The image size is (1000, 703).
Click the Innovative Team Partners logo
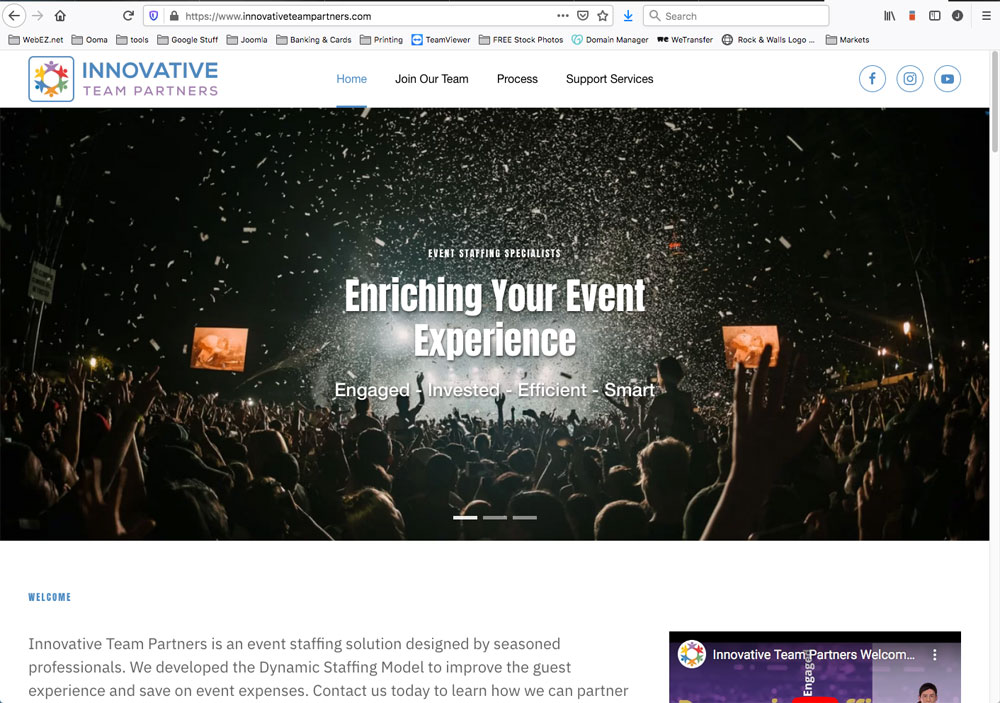click(123, 79)
